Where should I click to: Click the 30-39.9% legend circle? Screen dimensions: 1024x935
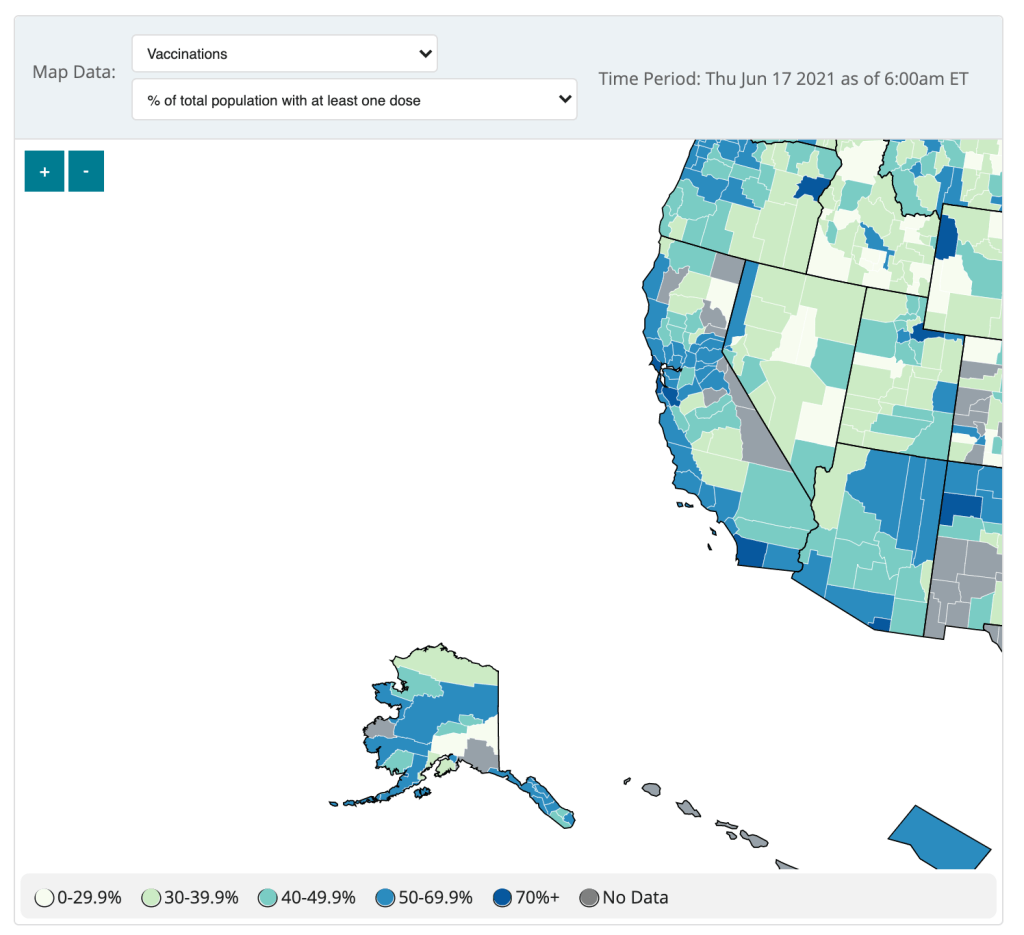click(x=152, y=898)
